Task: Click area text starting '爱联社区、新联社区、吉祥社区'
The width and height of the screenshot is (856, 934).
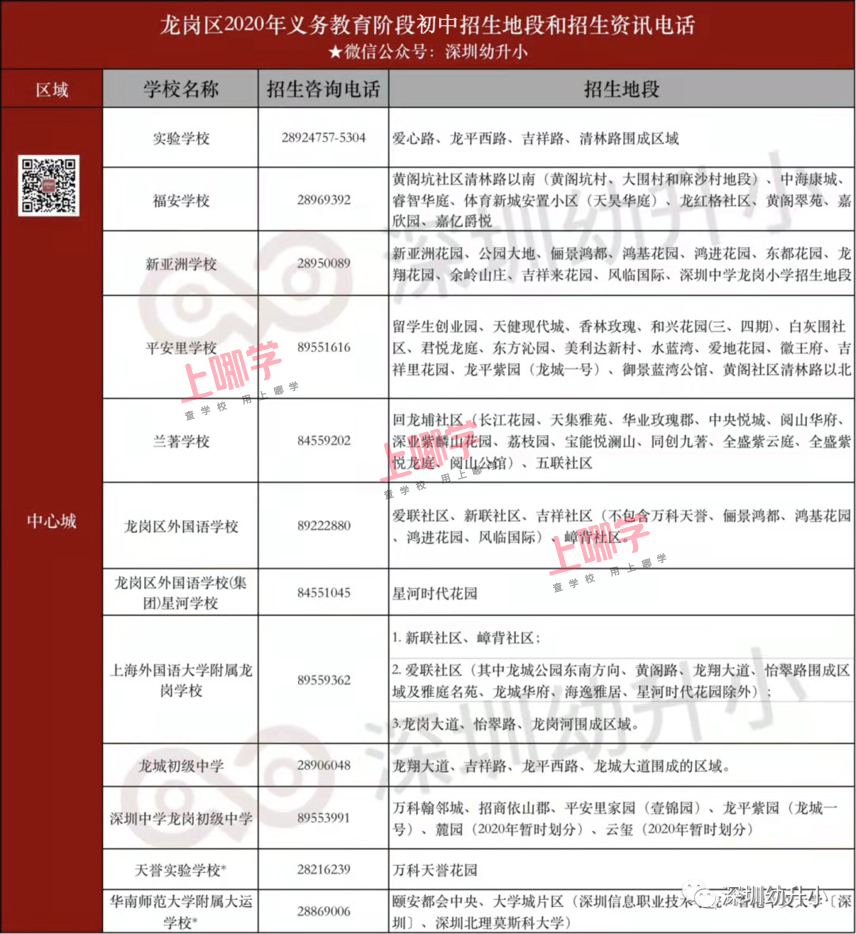Action: [622, 526]
